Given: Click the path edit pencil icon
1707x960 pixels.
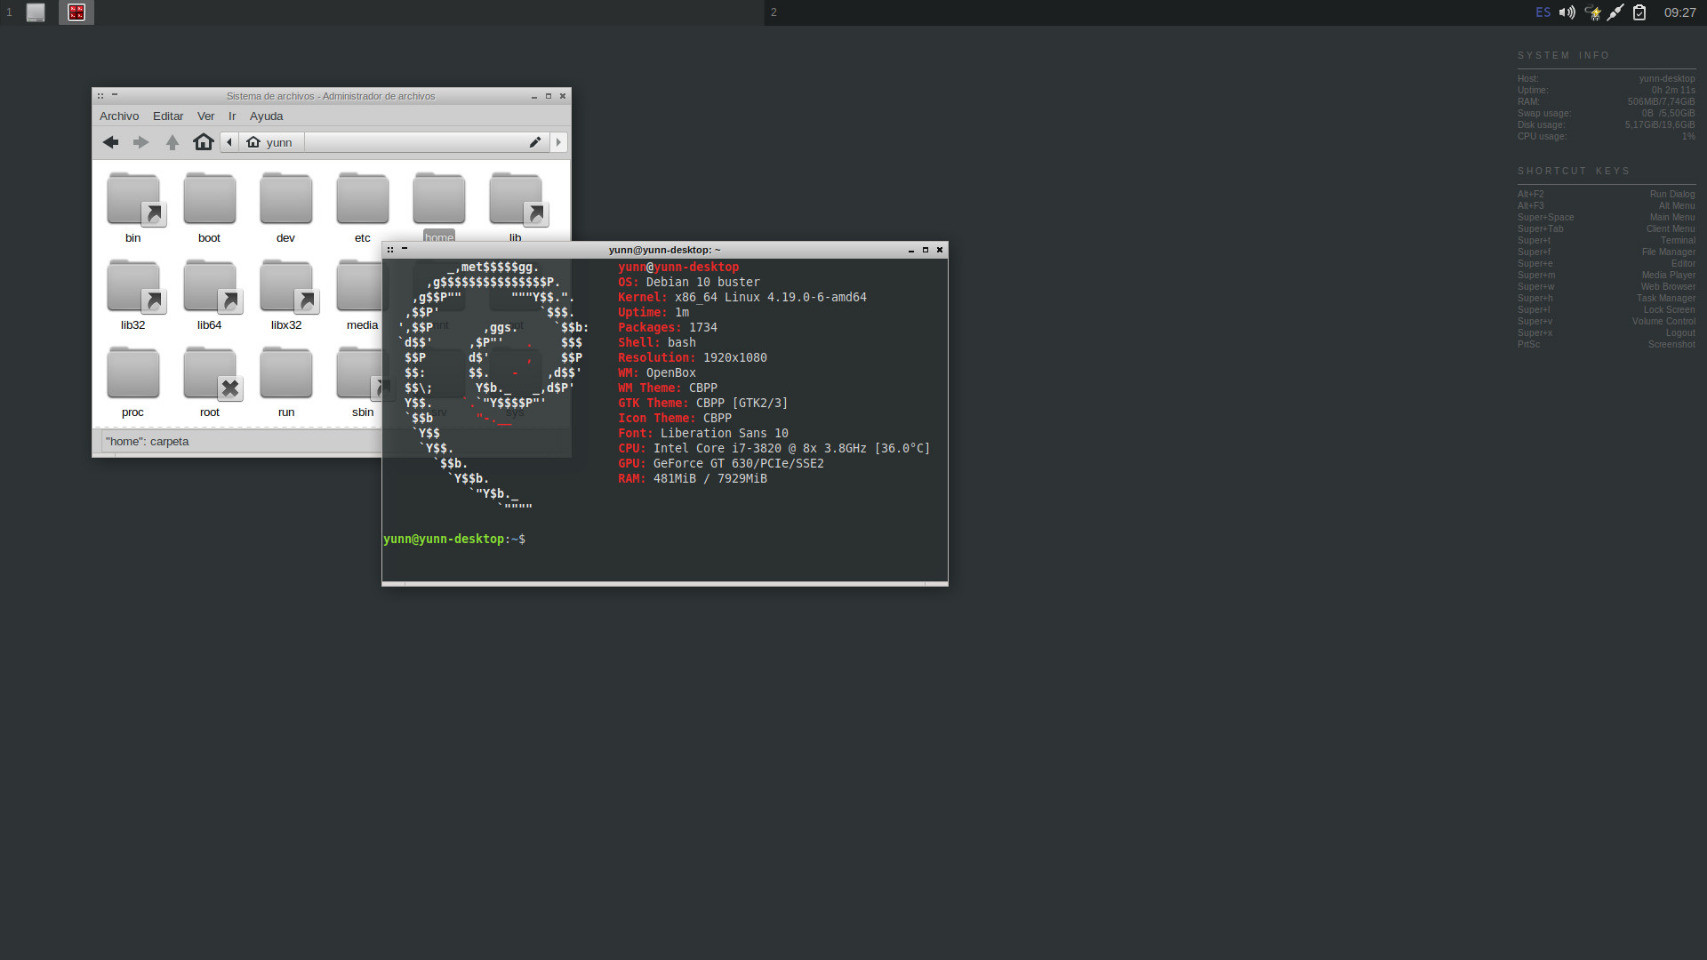Looking at the screenshot, I should click(535, 142).
